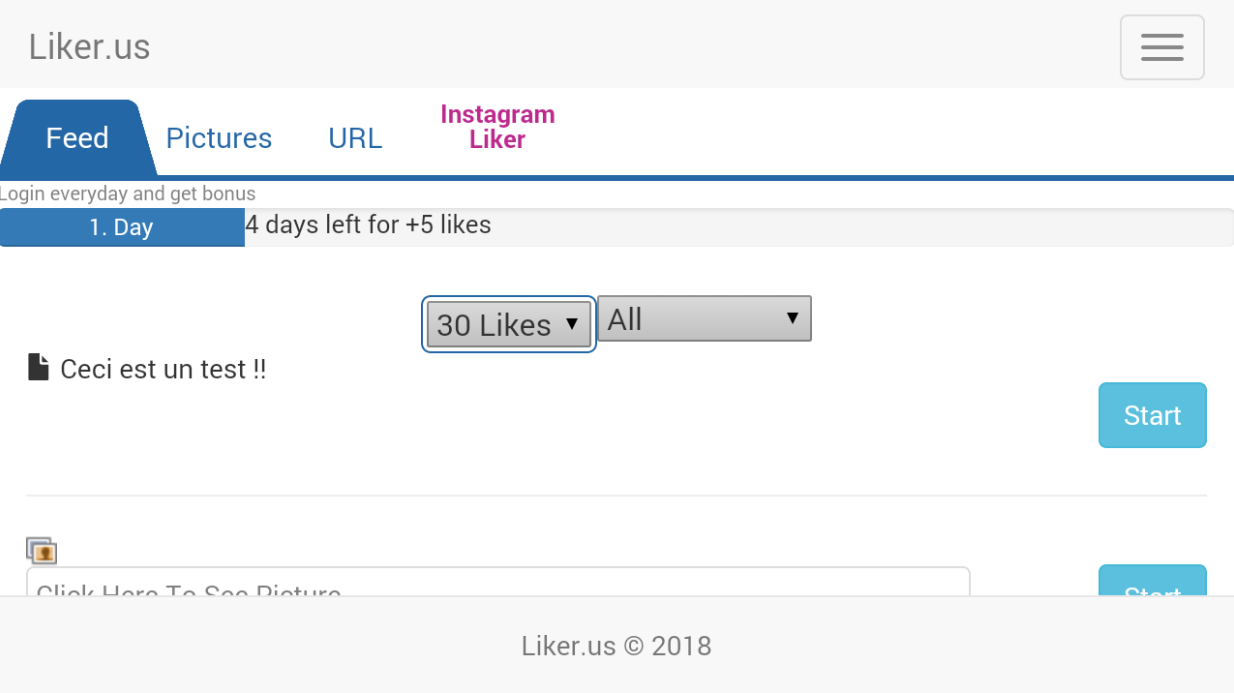This screenshot has height=693, width=1234.
Task: Select the post text Ceci est un test
Action: (x=163, y=370)
